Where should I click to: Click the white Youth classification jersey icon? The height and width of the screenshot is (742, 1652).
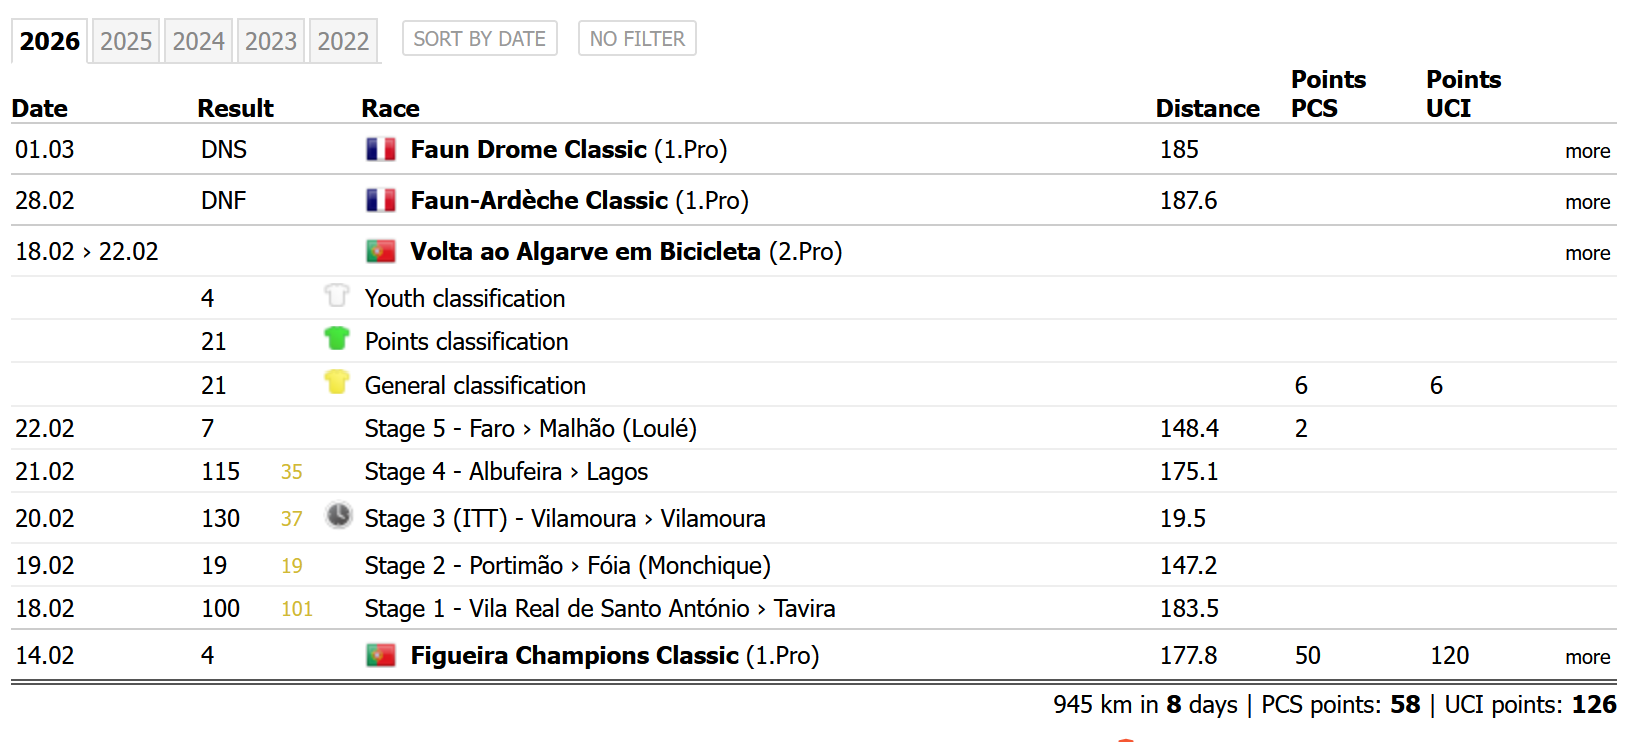pos(337,296)
